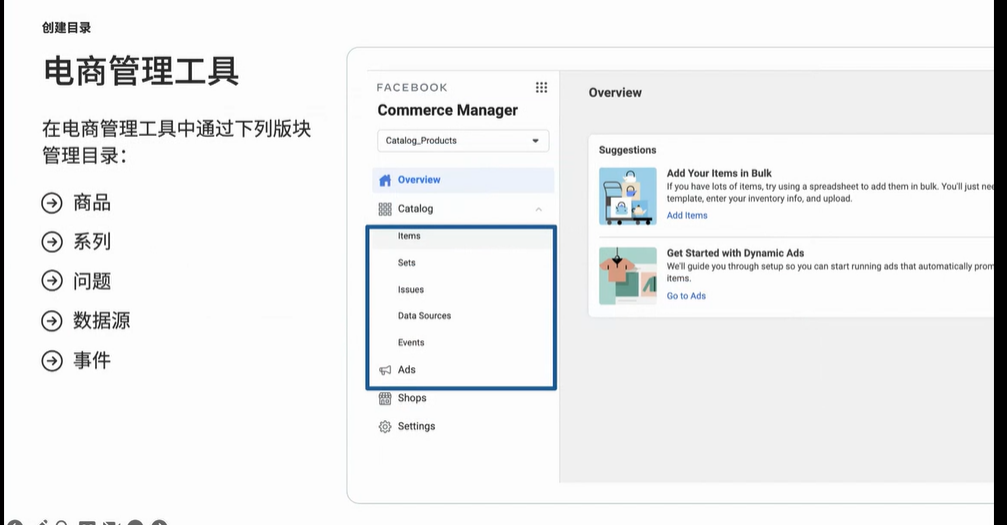
Task: Open the Facebook apps grid menu
Action: tap(541, 87)
